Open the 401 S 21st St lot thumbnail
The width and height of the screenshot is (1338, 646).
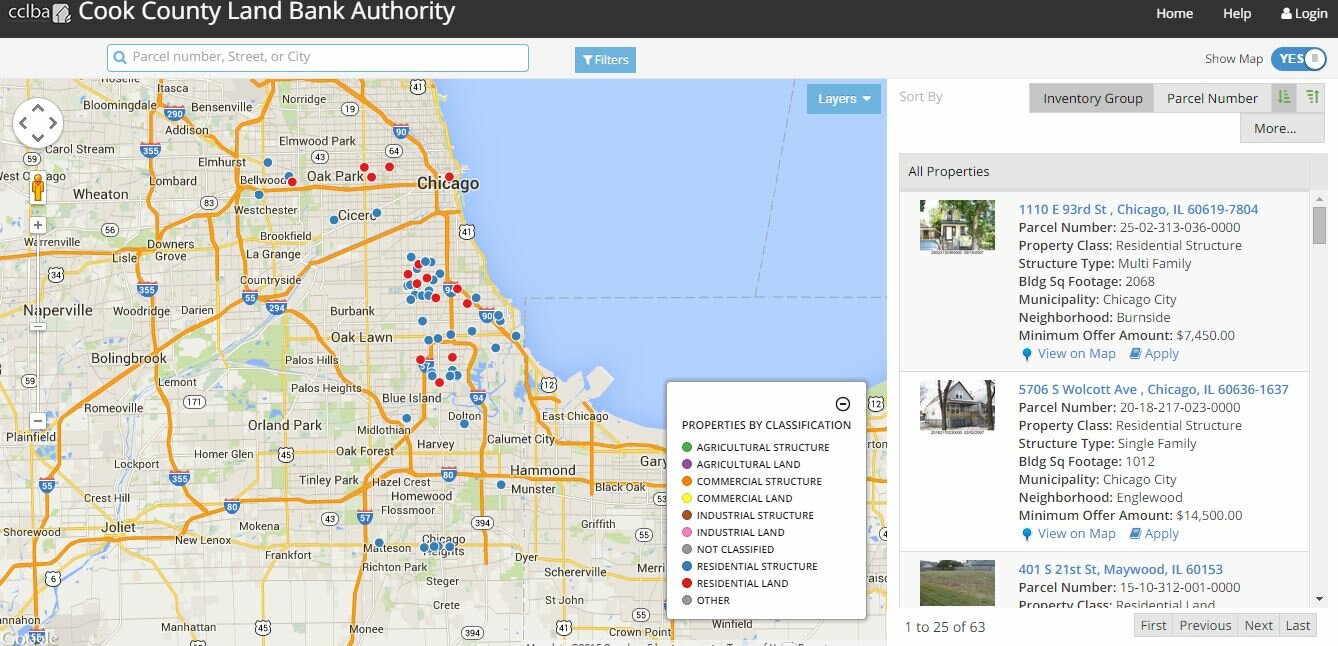(957, 583)
